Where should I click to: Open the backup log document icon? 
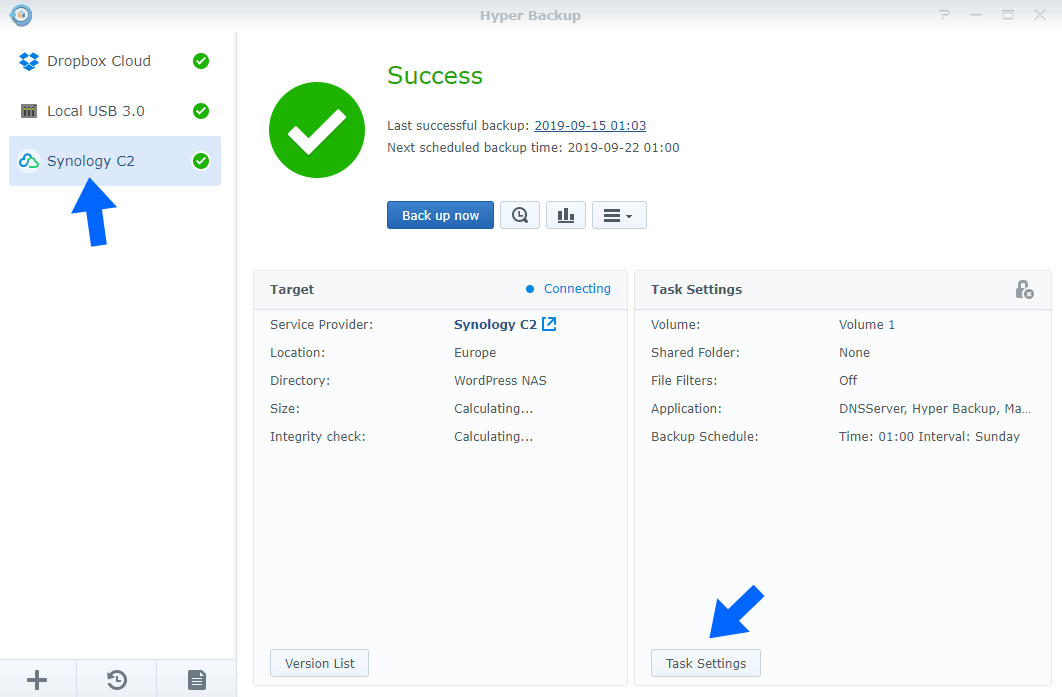pyautogui.click(x=197, y=679)
